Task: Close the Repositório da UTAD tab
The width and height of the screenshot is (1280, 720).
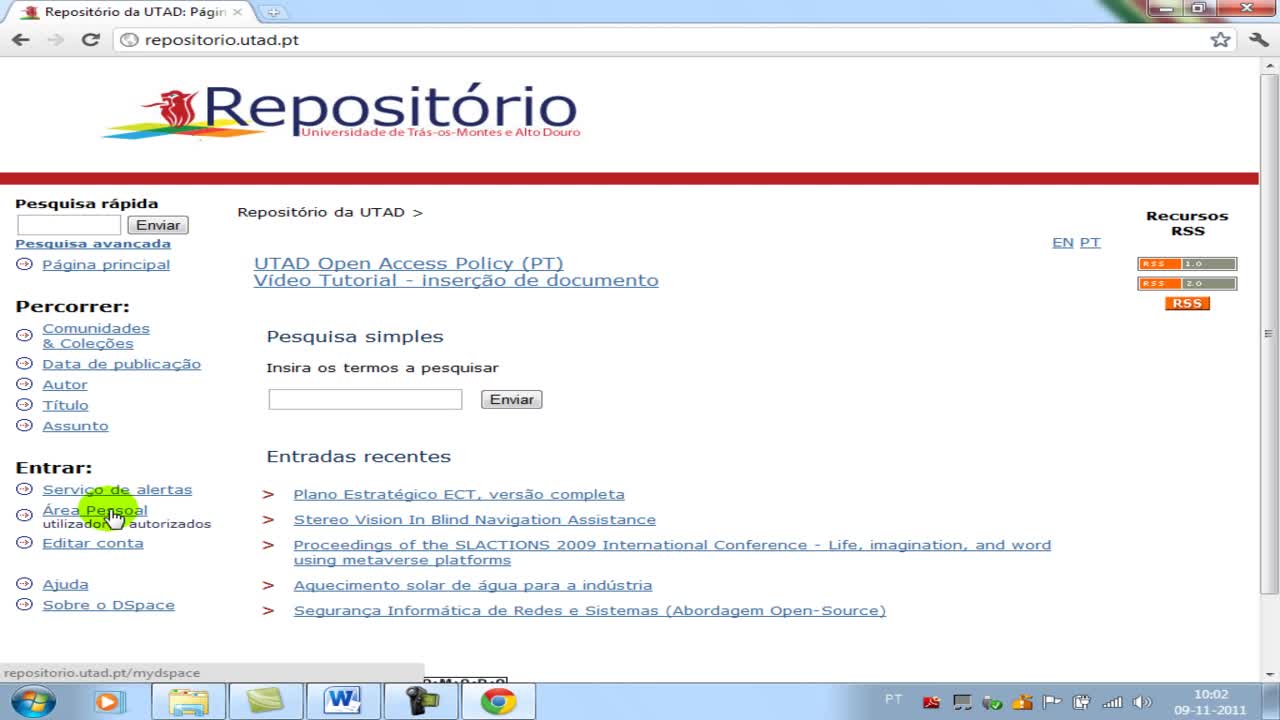Action: pyautogui.click(x=237, y=12)
